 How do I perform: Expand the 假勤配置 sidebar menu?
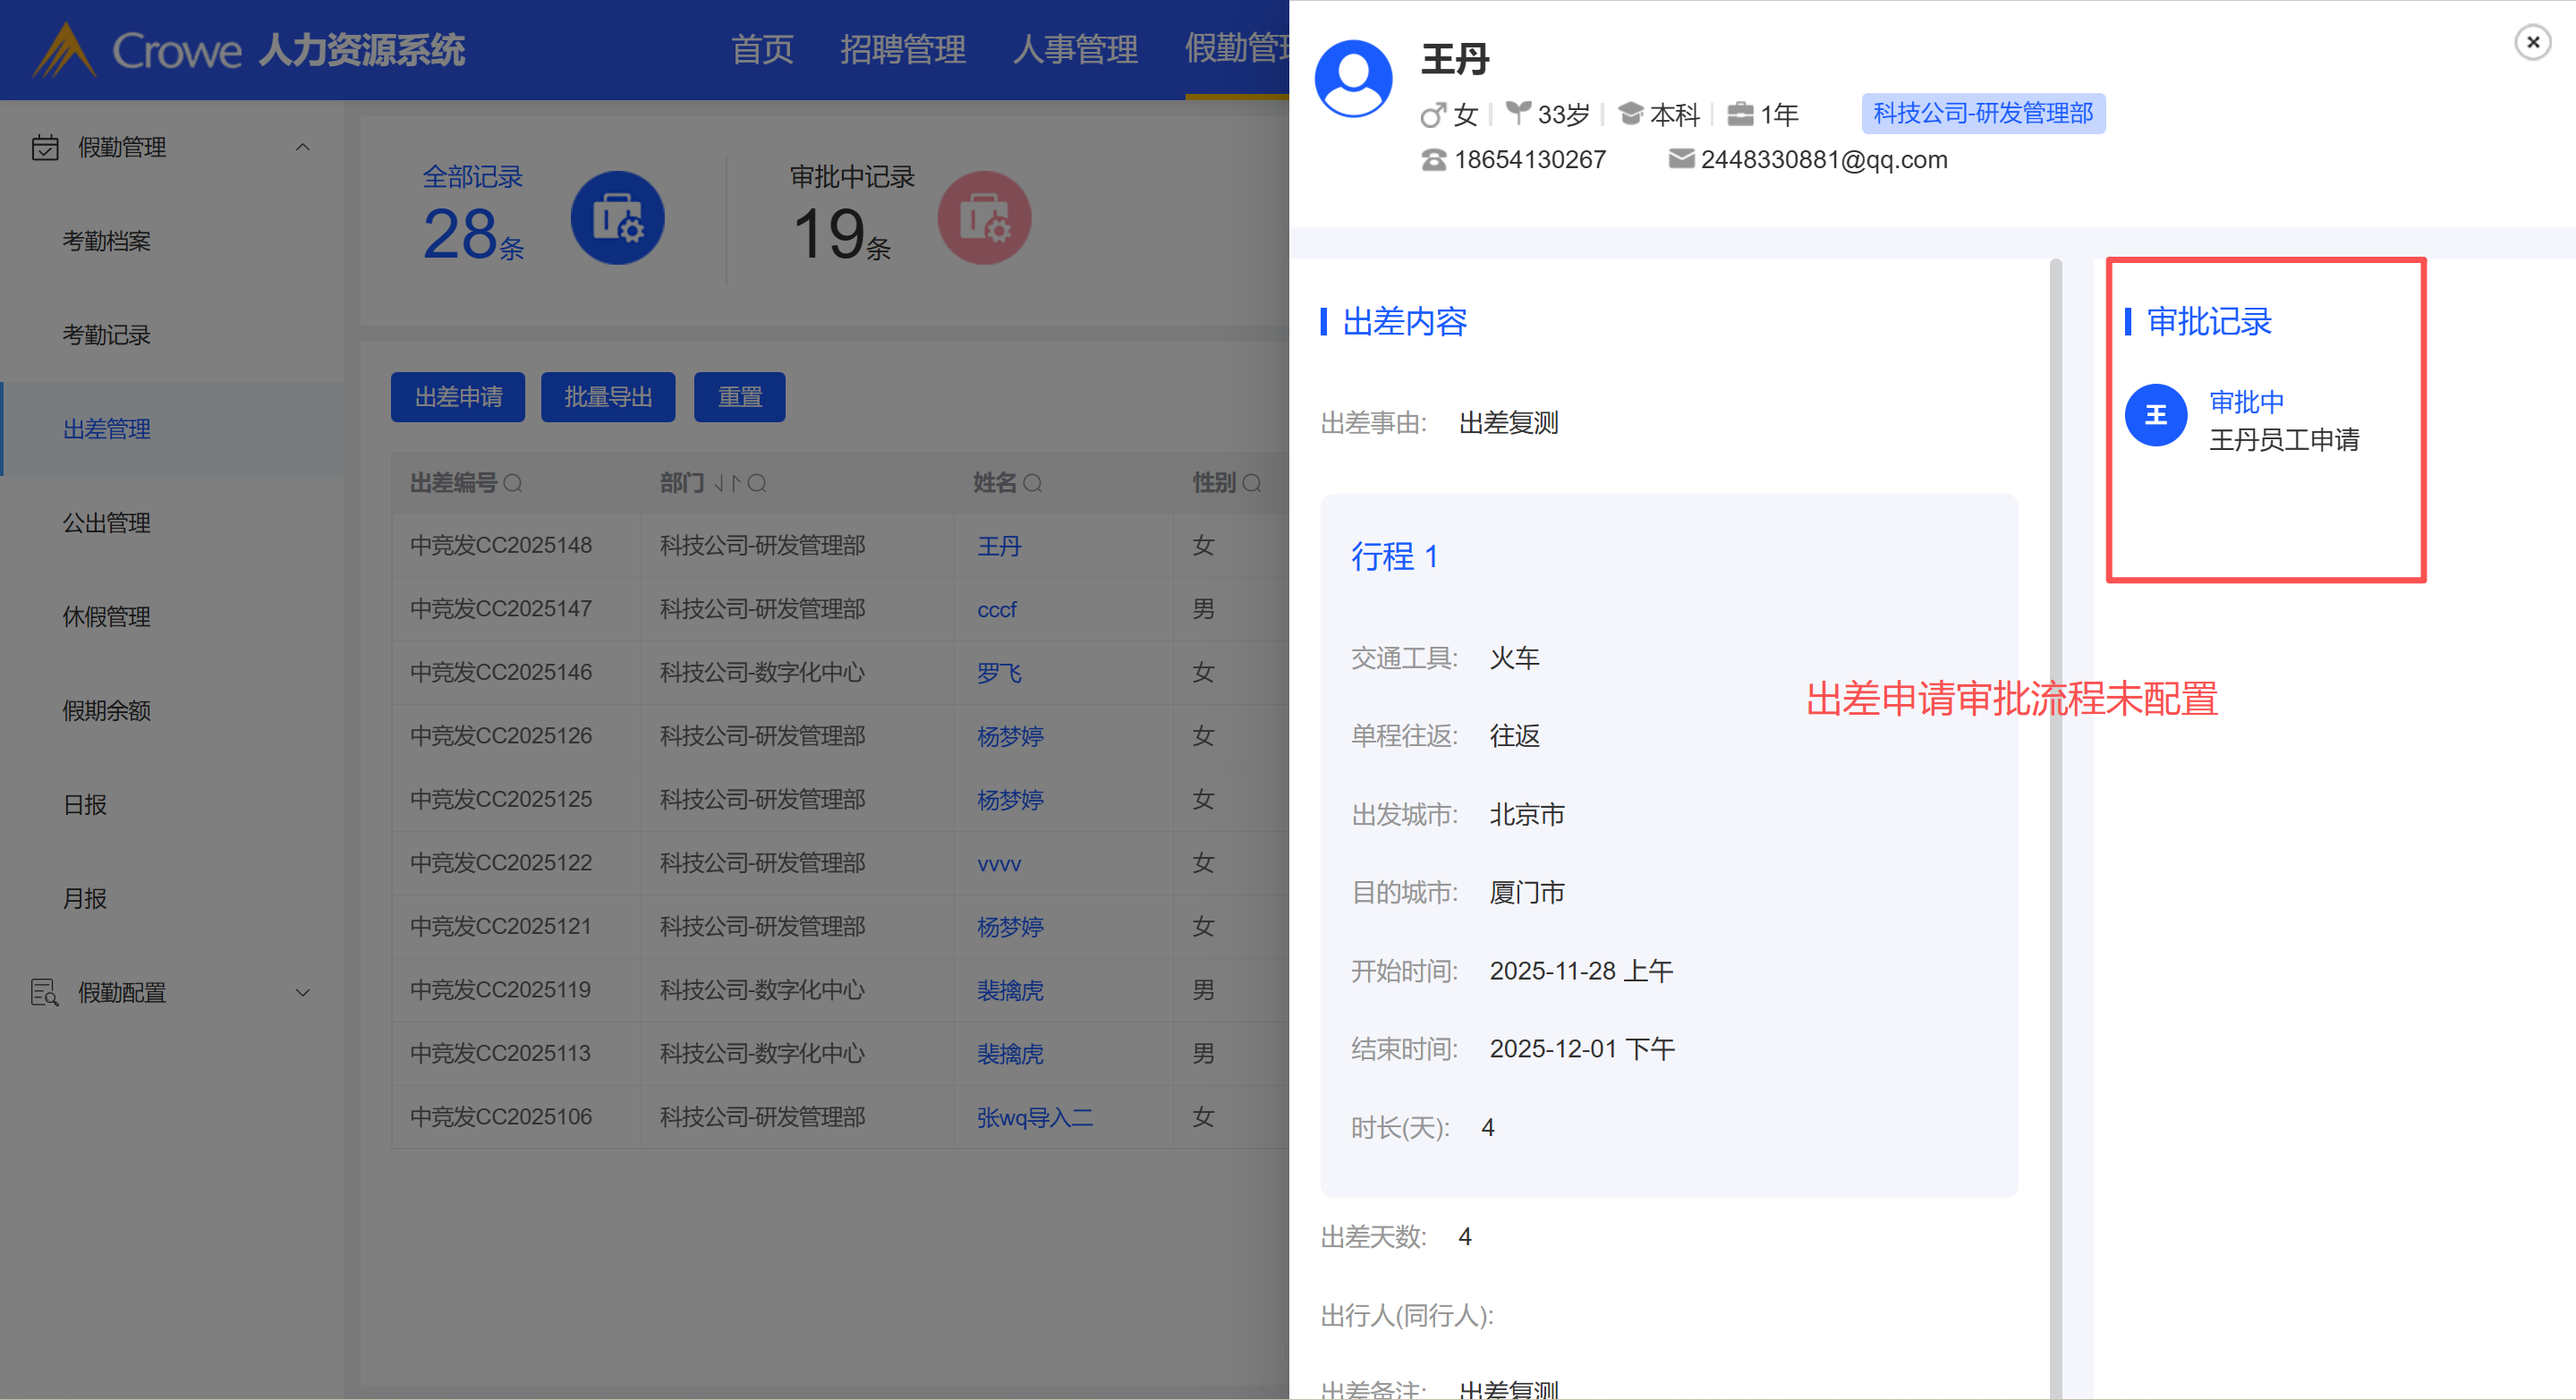tap(302, 993)
